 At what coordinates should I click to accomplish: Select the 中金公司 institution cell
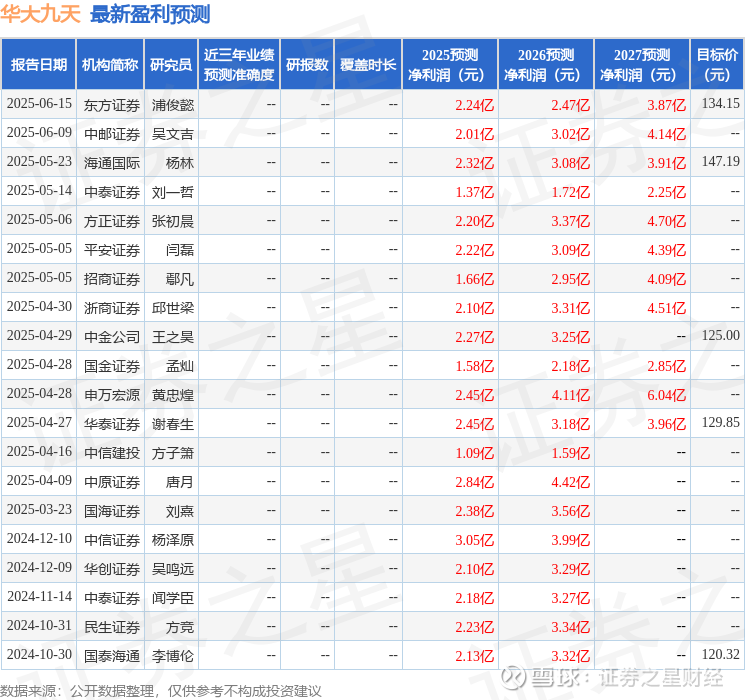112,337
